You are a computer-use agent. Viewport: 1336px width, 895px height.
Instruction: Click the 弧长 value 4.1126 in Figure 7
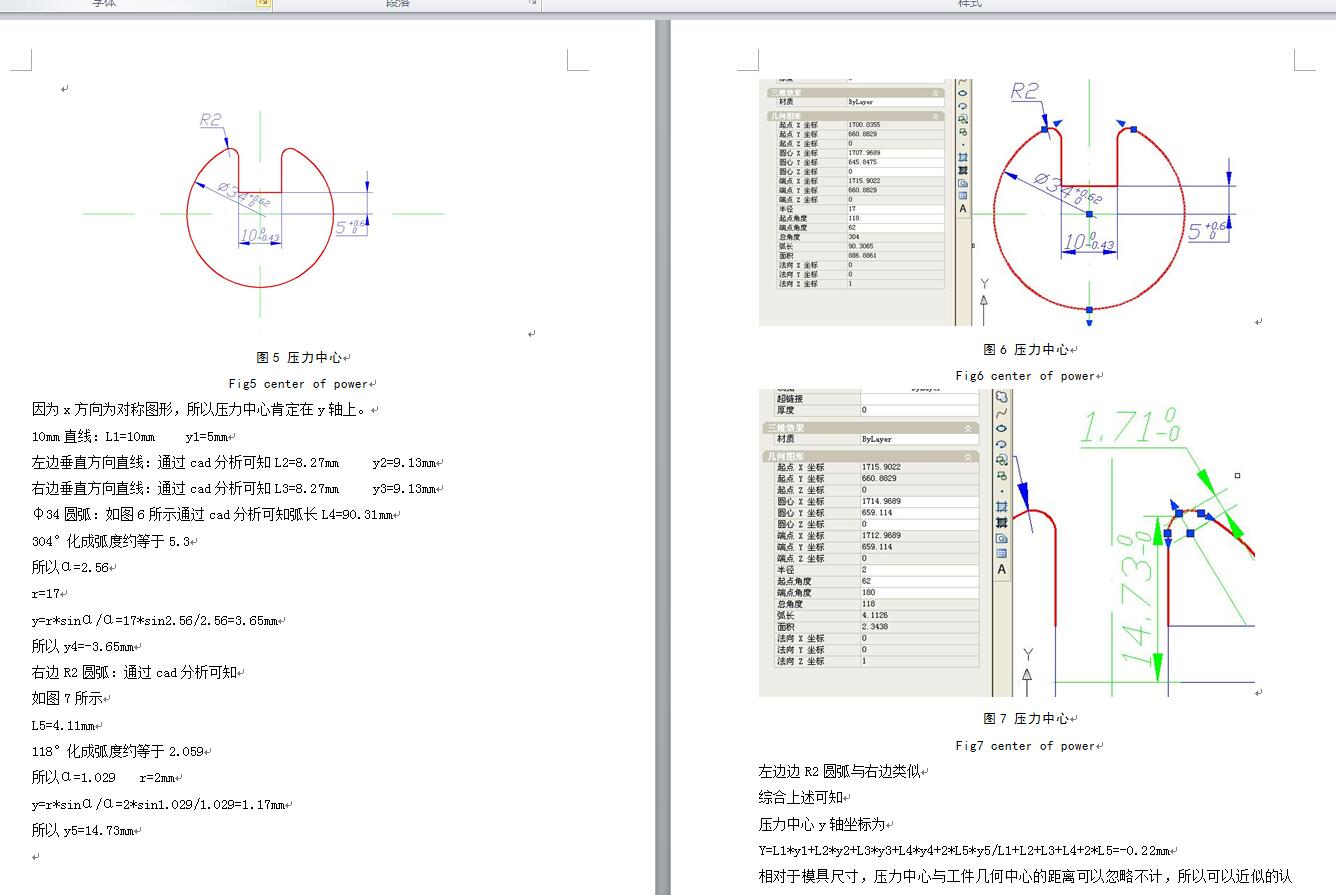[x=919, y=615]
